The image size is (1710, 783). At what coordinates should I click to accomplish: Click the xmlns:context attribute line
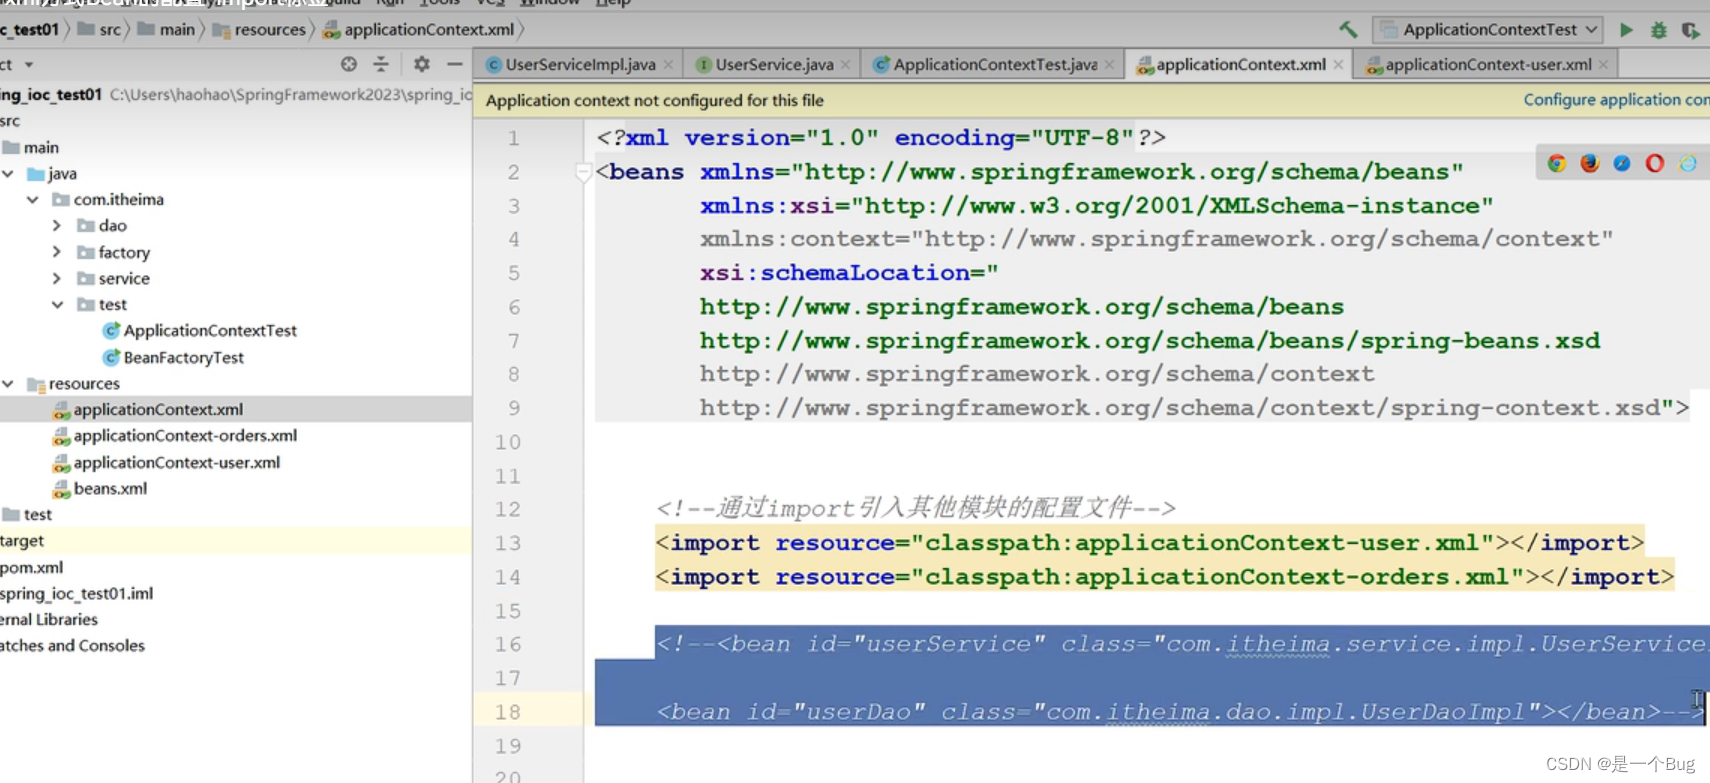point(1156,239)
